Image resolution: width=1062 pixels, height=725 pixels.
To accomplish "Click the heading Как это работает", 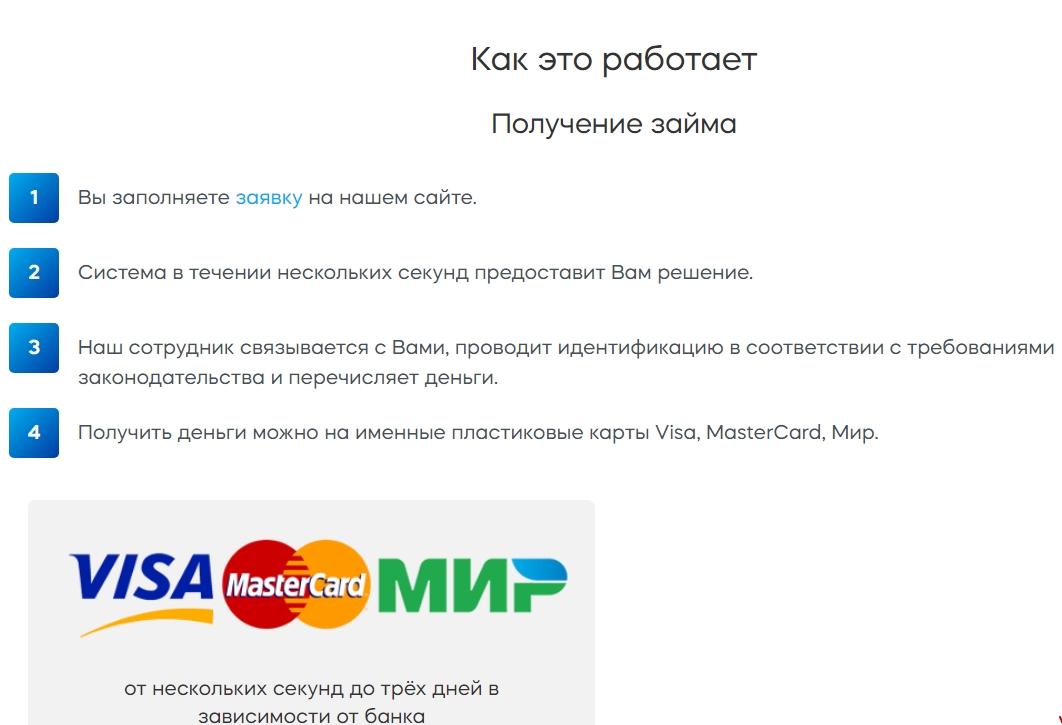I will 614,59.
